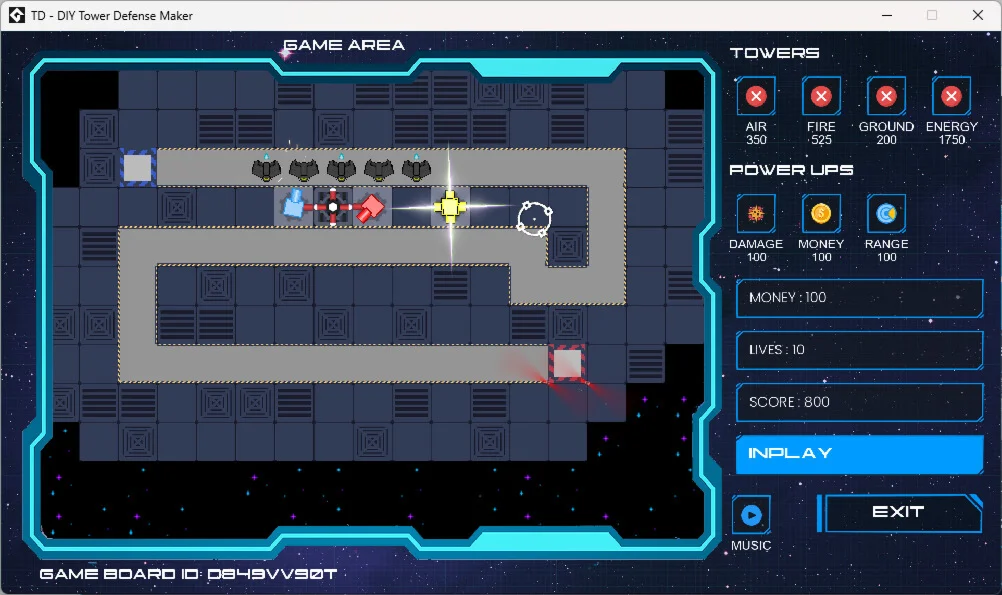Click the first enemy ship in line
The image size is (1002, 595).
pyautogui.click(x=417, y=169)
